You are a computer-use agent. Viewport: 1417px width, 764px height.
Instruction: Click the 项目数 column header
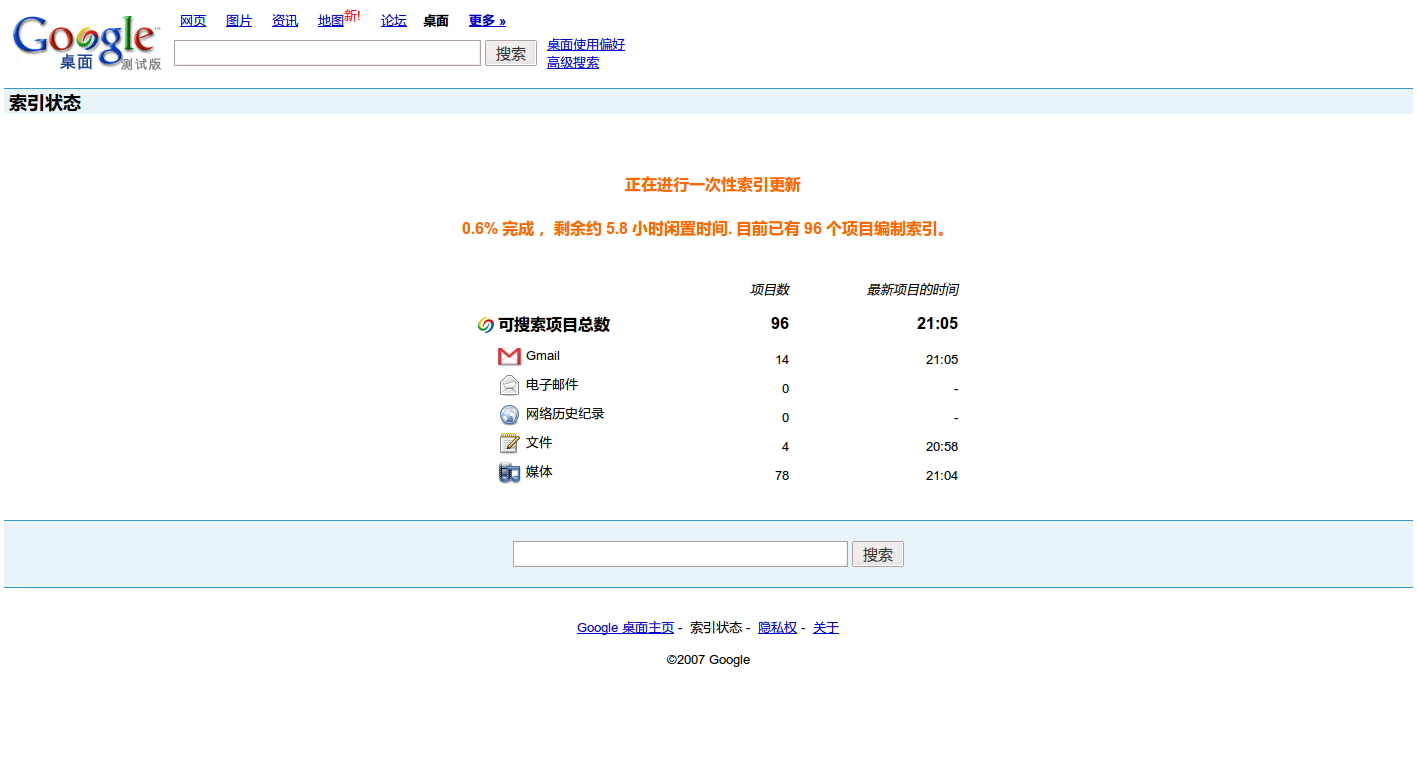click(x=770, y=290)
